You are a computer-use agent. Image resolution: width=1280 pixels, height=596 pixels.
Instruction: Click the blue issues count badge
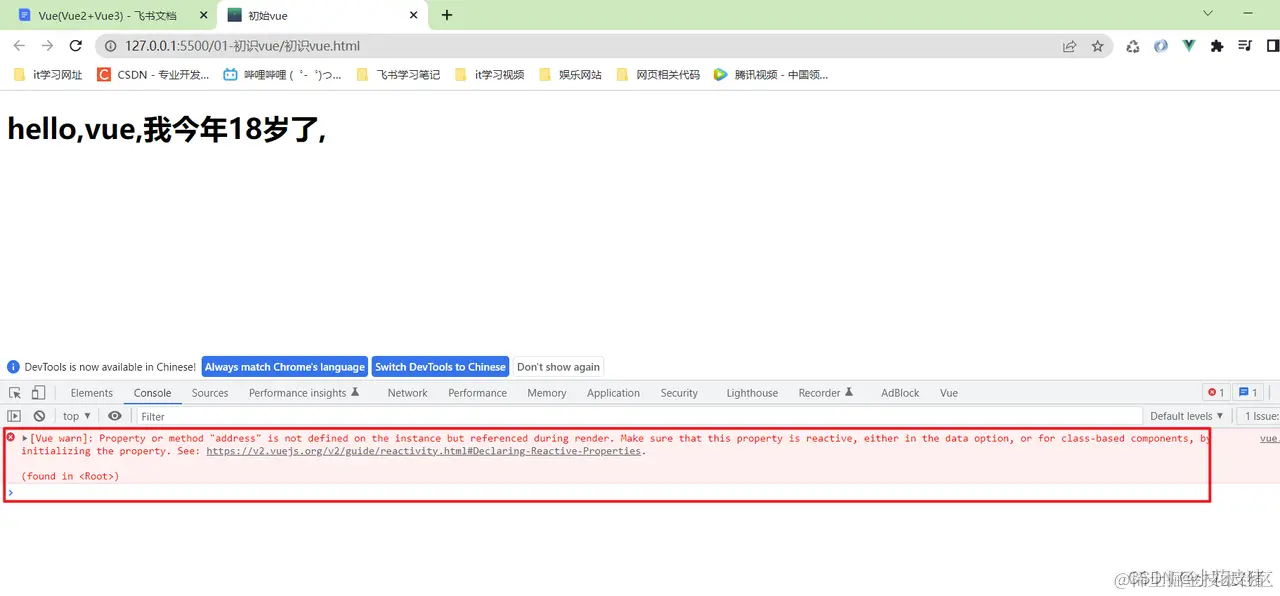[x=1248, y=393]
